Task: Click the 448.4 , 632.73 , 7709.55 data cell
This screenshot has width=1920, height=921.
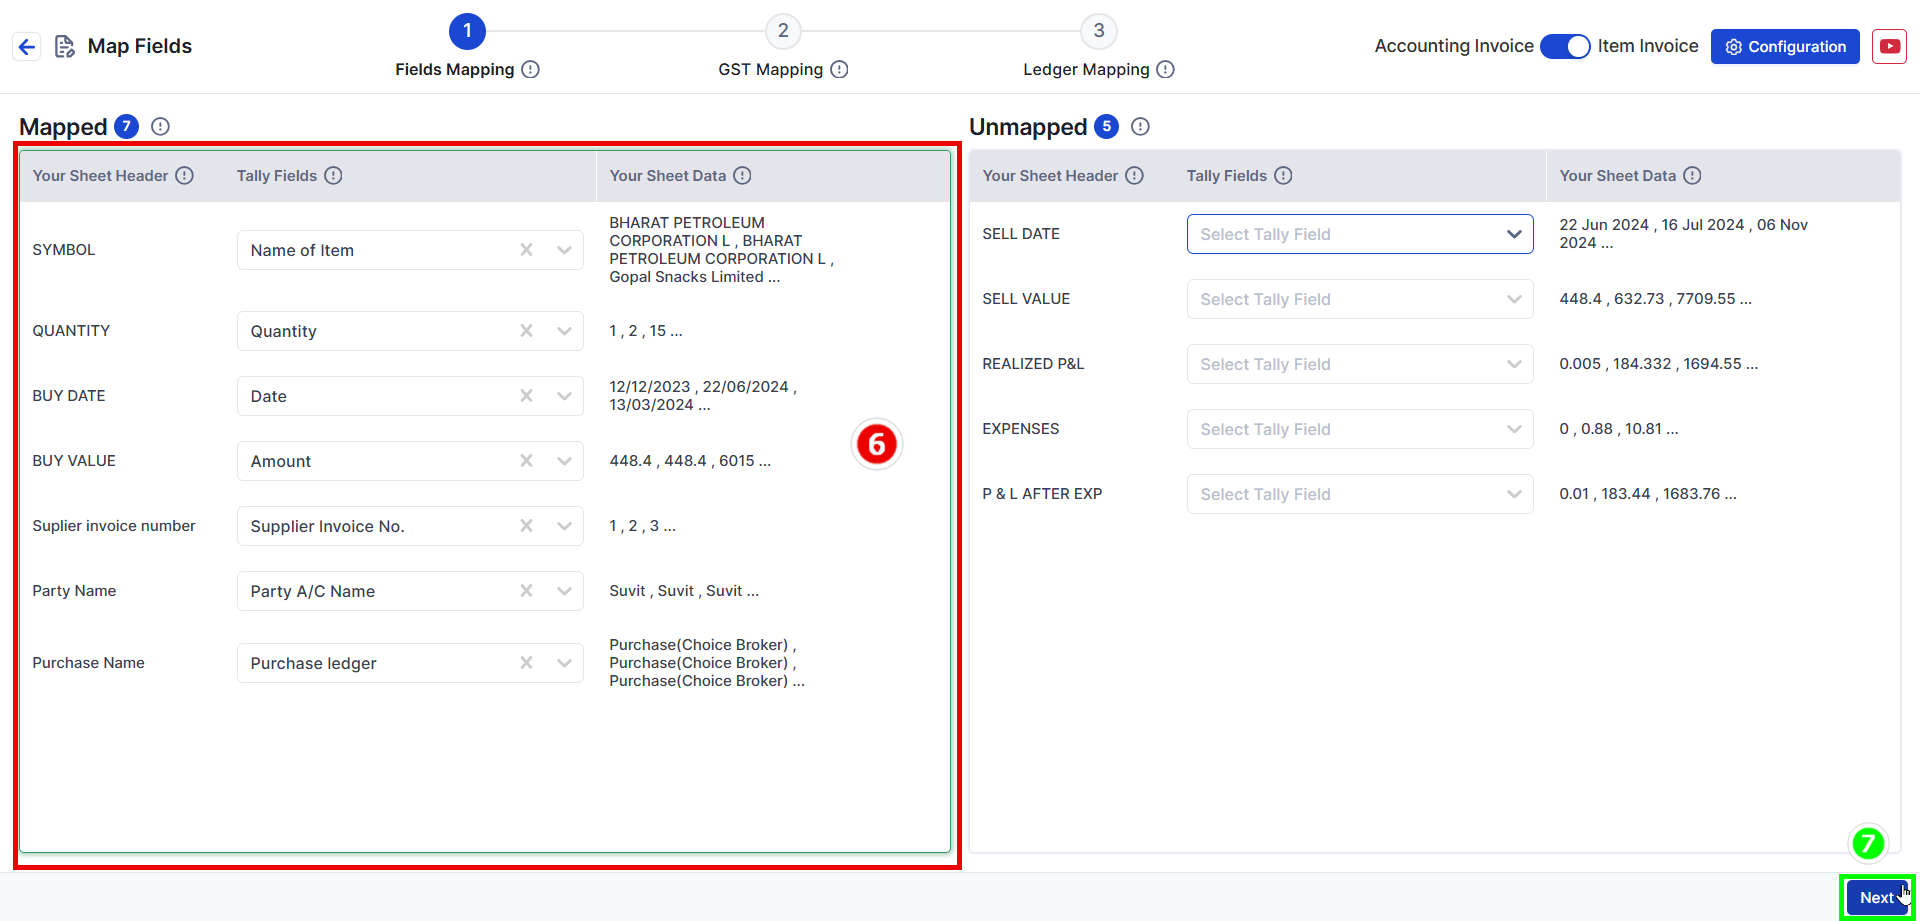Action: click(x=1655, y=299)
